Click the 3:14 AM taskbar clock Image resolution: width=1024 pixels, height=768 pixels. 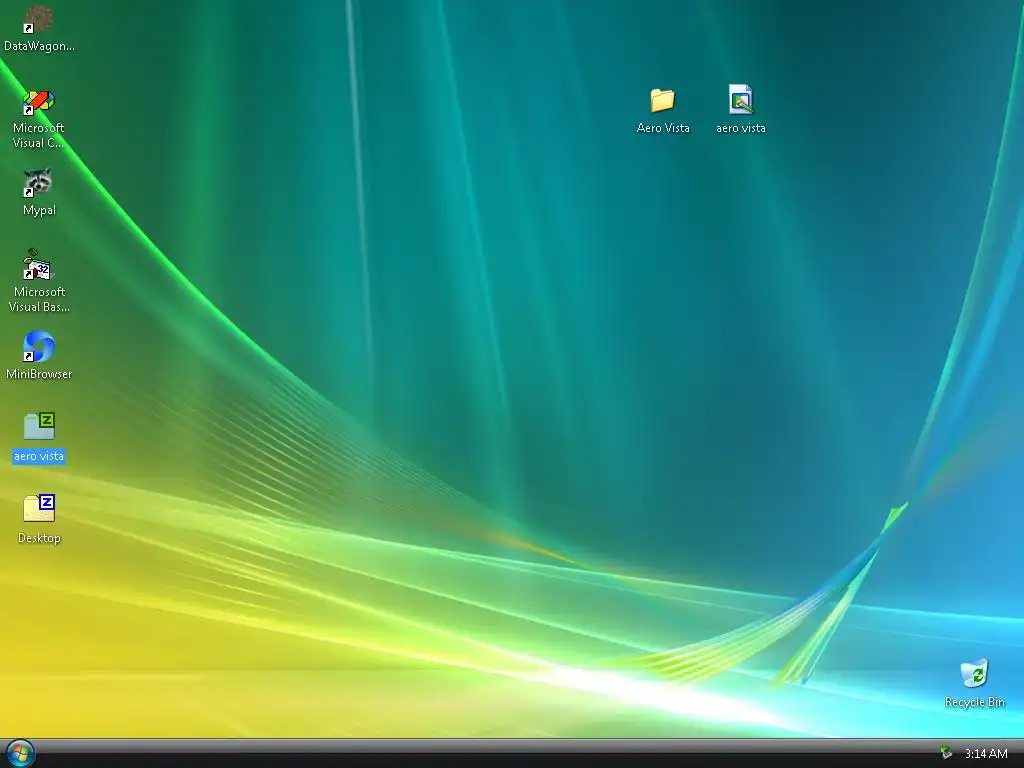pos(986,754)
